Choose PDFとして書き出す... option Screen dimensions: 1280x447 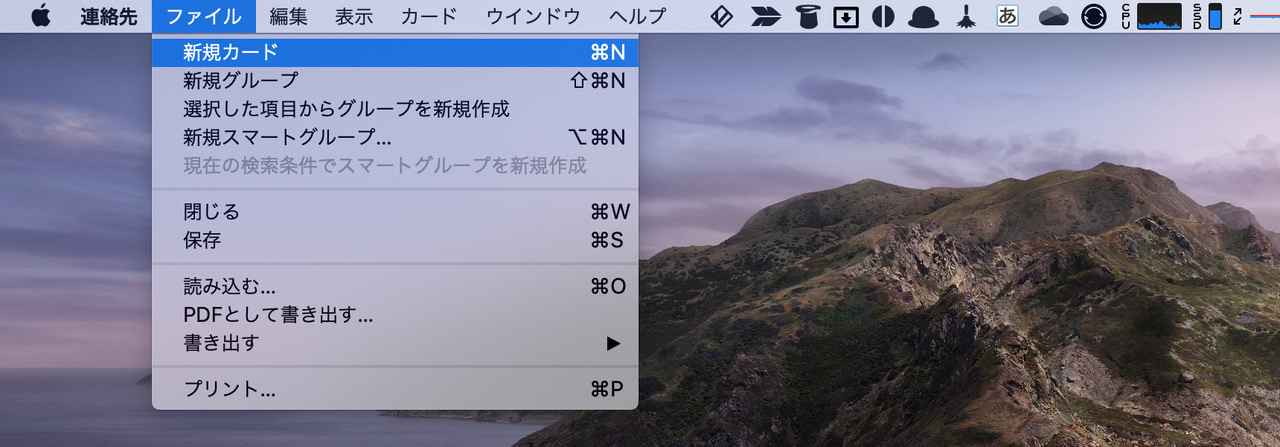pos(395,315)
